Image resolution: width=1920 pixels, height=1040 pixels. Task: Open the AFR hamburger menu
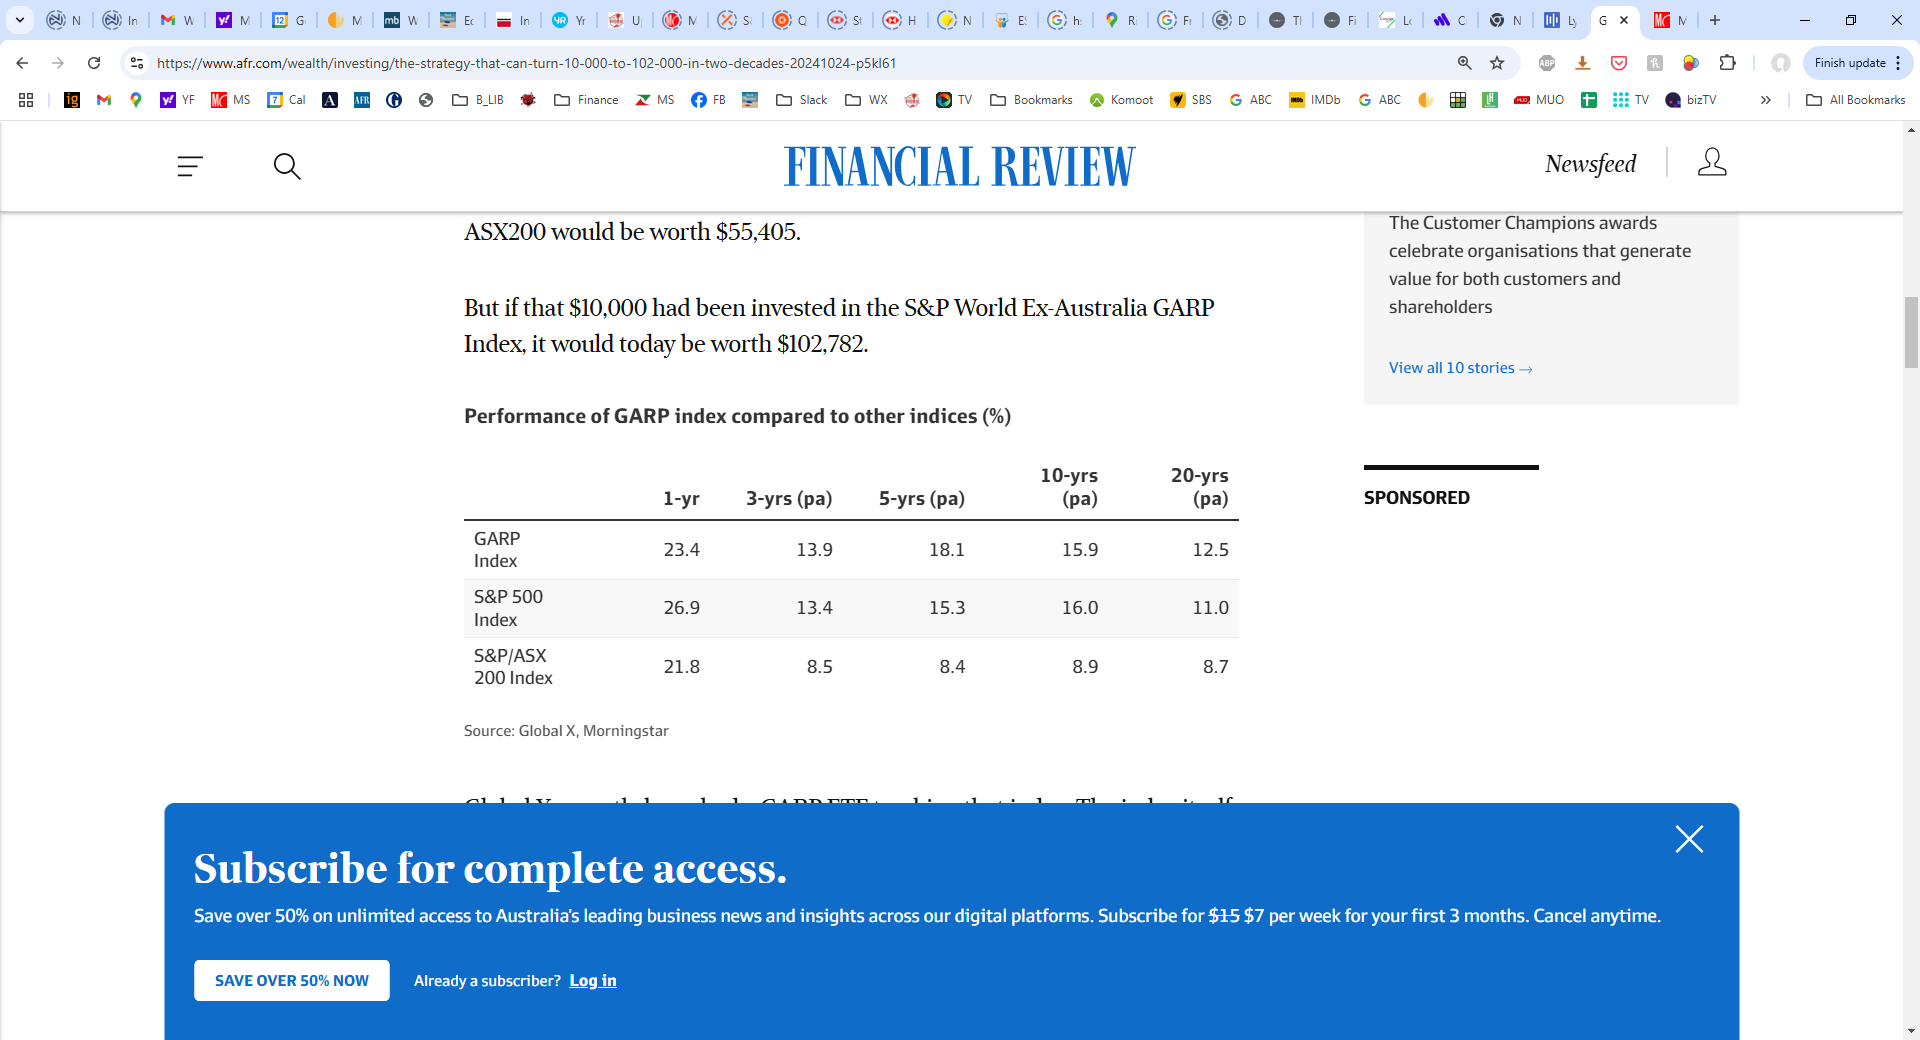[x=190, y=166]
